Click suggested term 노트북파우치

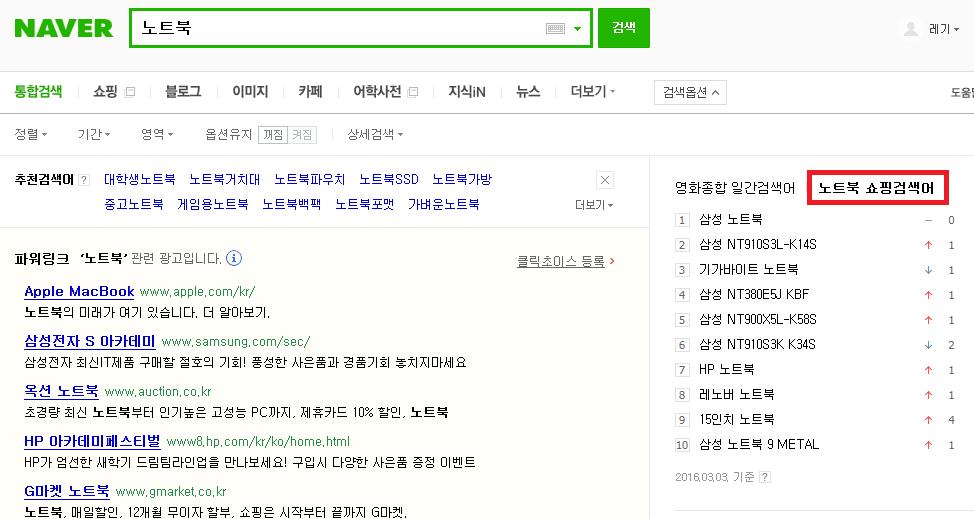(309, 179)
